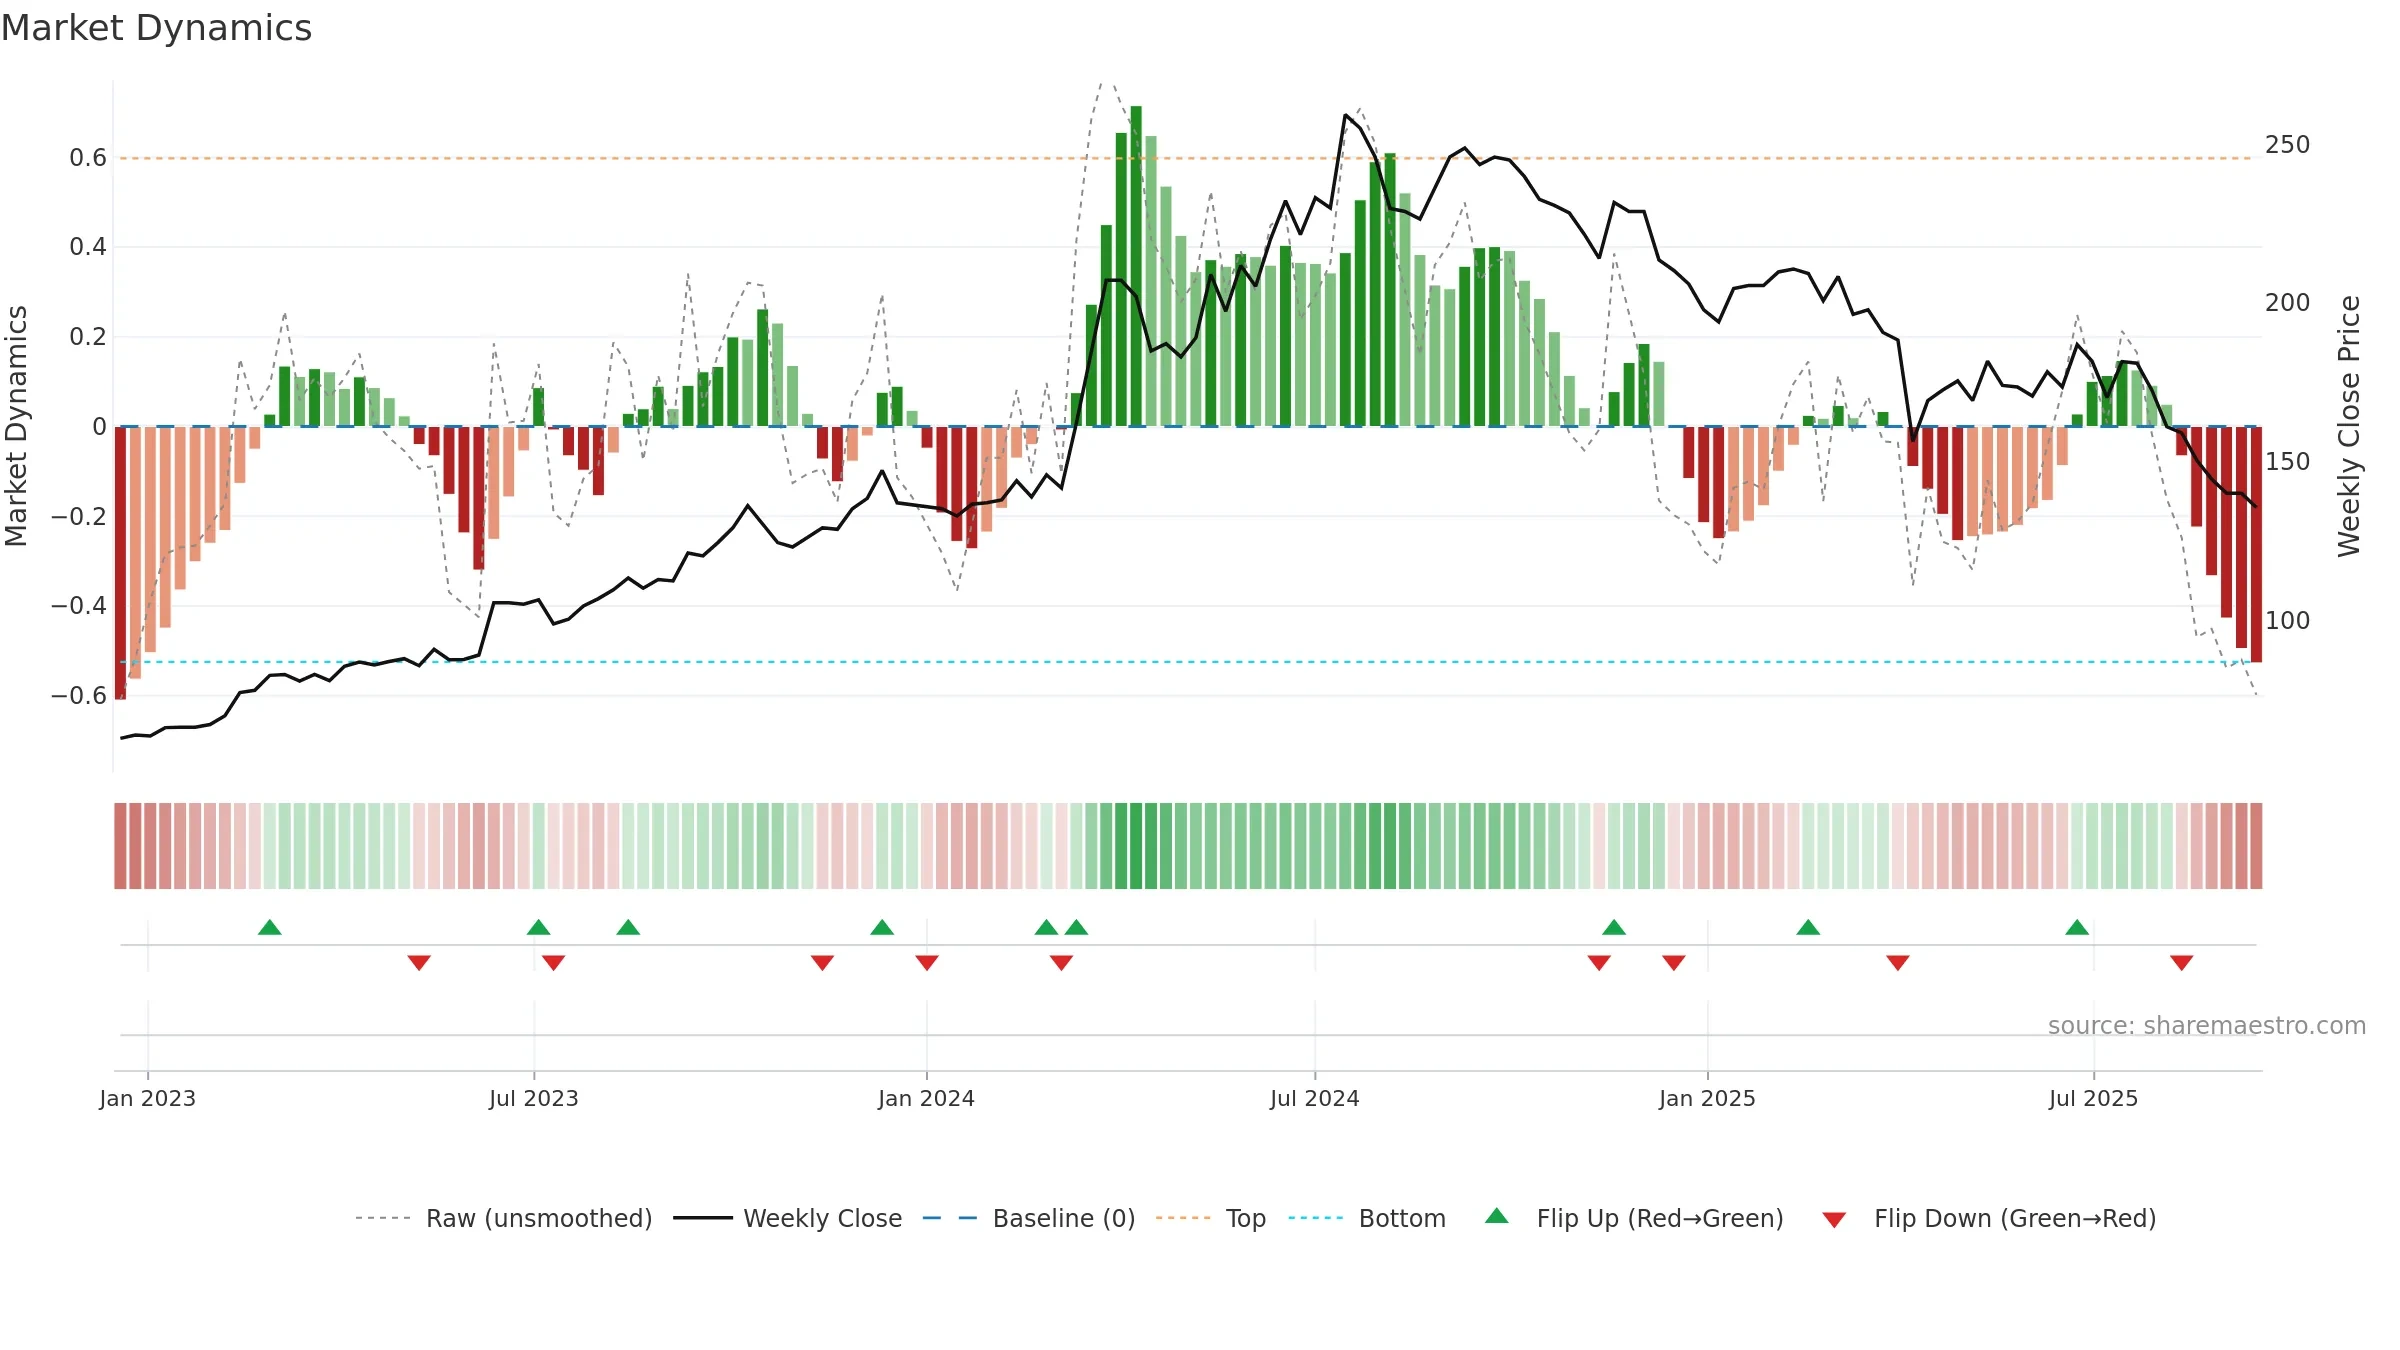
Task: Click the '−0.6' left axis tick label
Action: [79, 695]
